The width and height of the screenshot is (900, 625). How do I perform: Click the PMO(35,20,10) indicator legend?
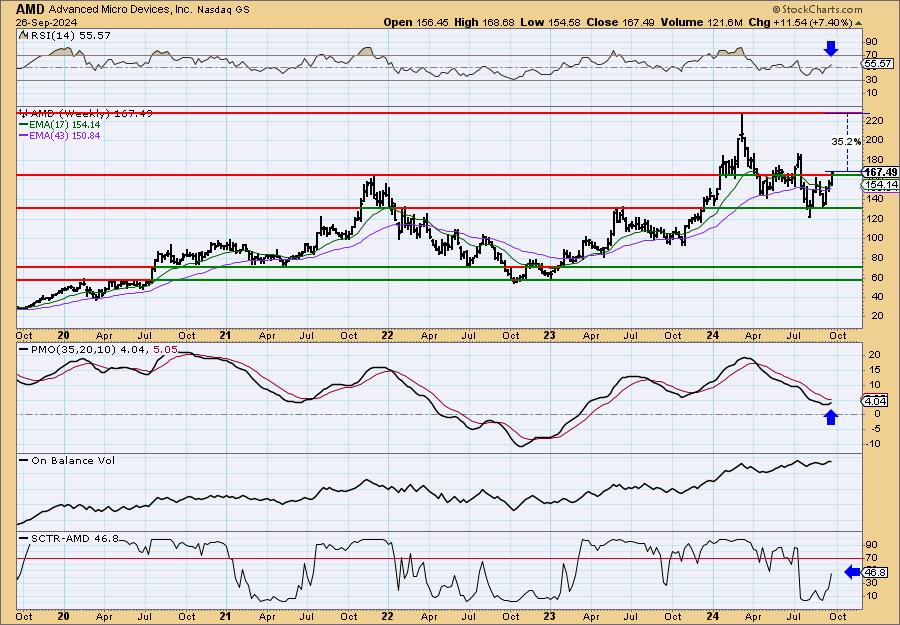98,350
